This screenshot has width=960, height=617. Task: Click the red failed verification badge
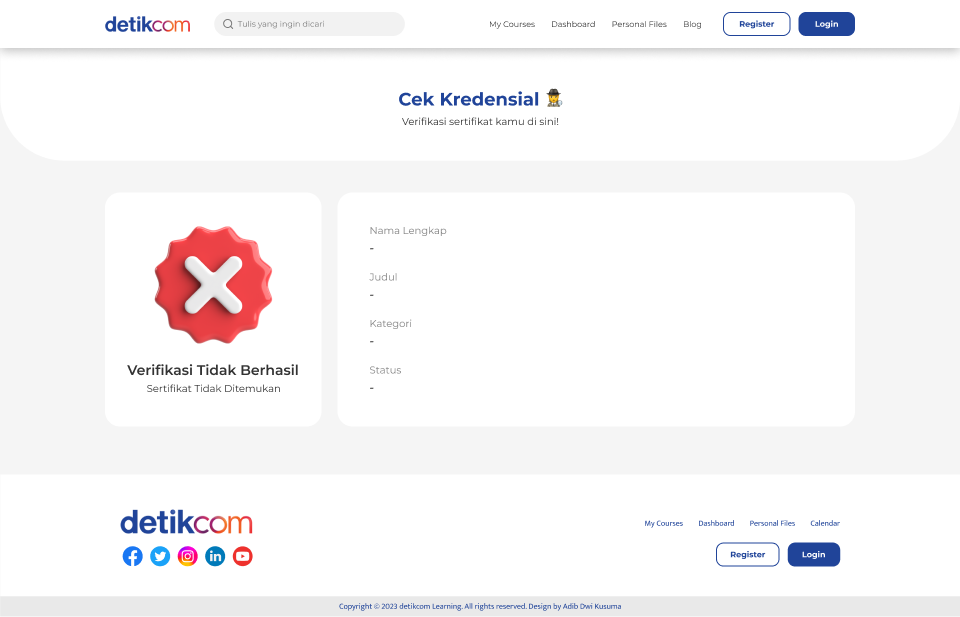[x=213, y=284]
